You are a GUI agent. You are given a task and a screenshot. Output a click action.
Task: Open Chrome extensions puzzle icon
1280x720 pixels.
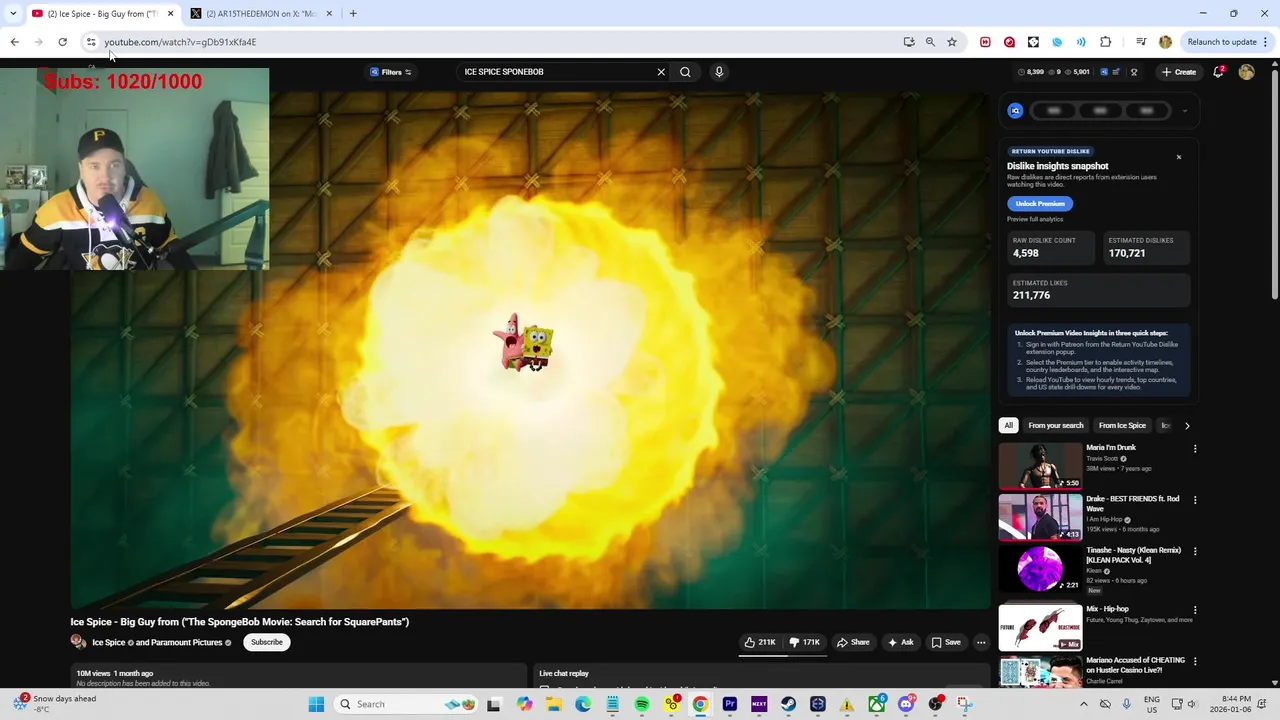click(x=1105, y=42)
